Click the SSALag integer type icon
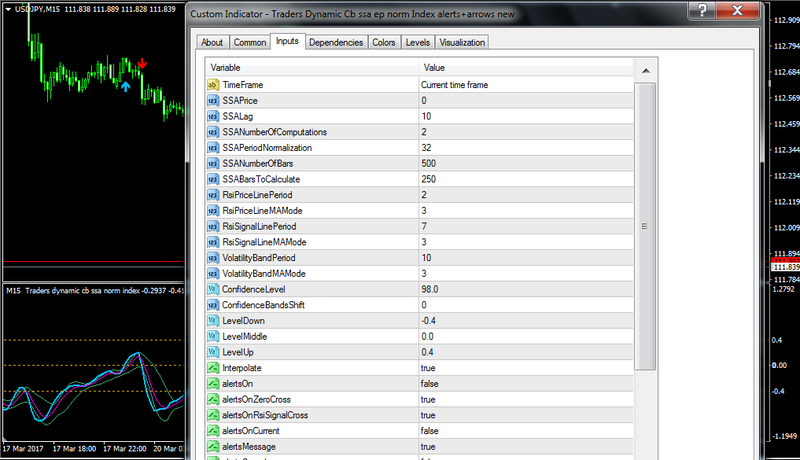The height and width of the screenshot is (460, 800). point(213,116)
